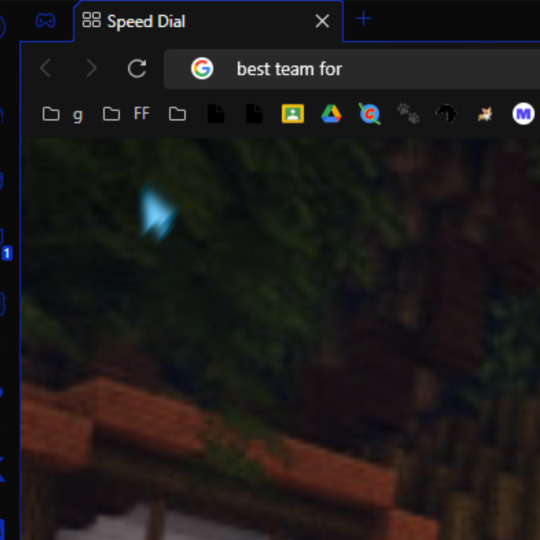Open the 'g' bookmarks folder
540x540 pixels.
[63, 114]
